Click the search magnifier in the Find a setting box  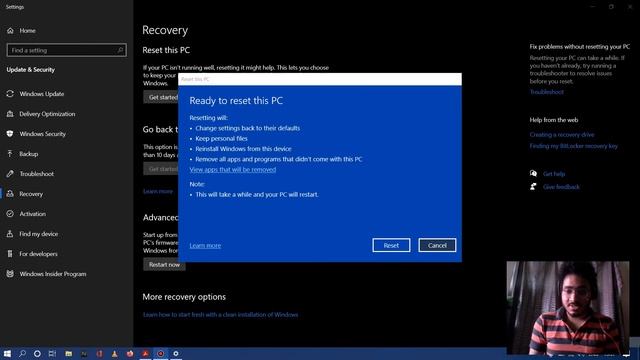(x=120, y=50)
